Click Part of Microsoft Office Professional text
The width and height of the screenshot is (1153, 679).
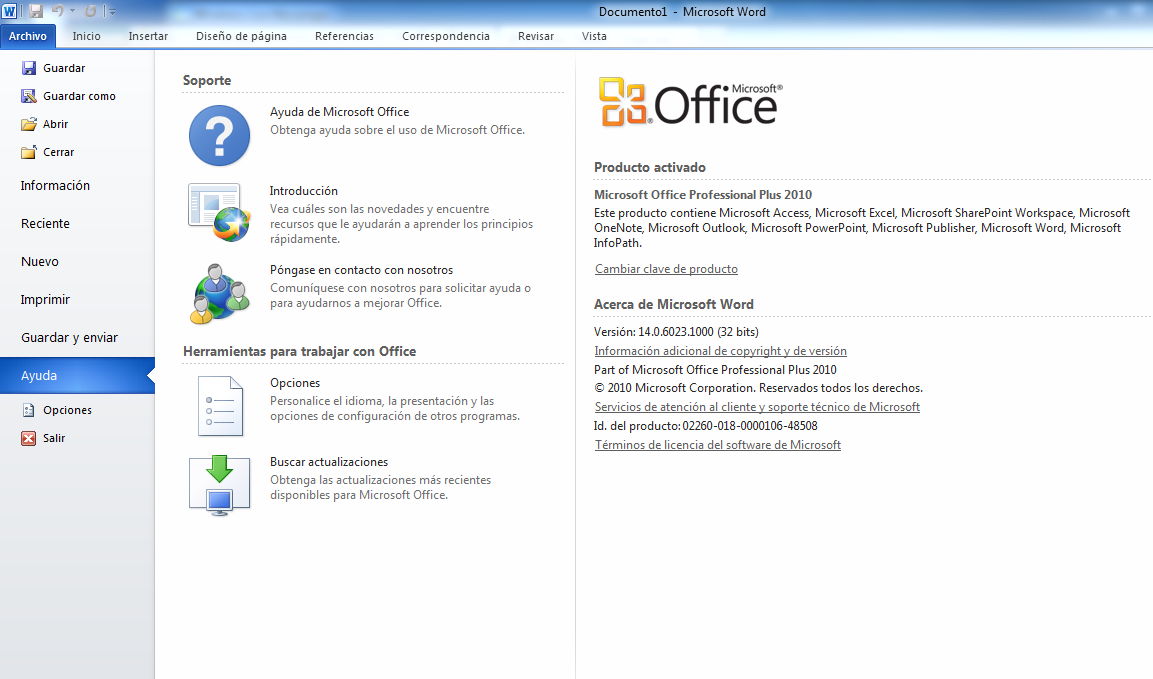(715, 370)
